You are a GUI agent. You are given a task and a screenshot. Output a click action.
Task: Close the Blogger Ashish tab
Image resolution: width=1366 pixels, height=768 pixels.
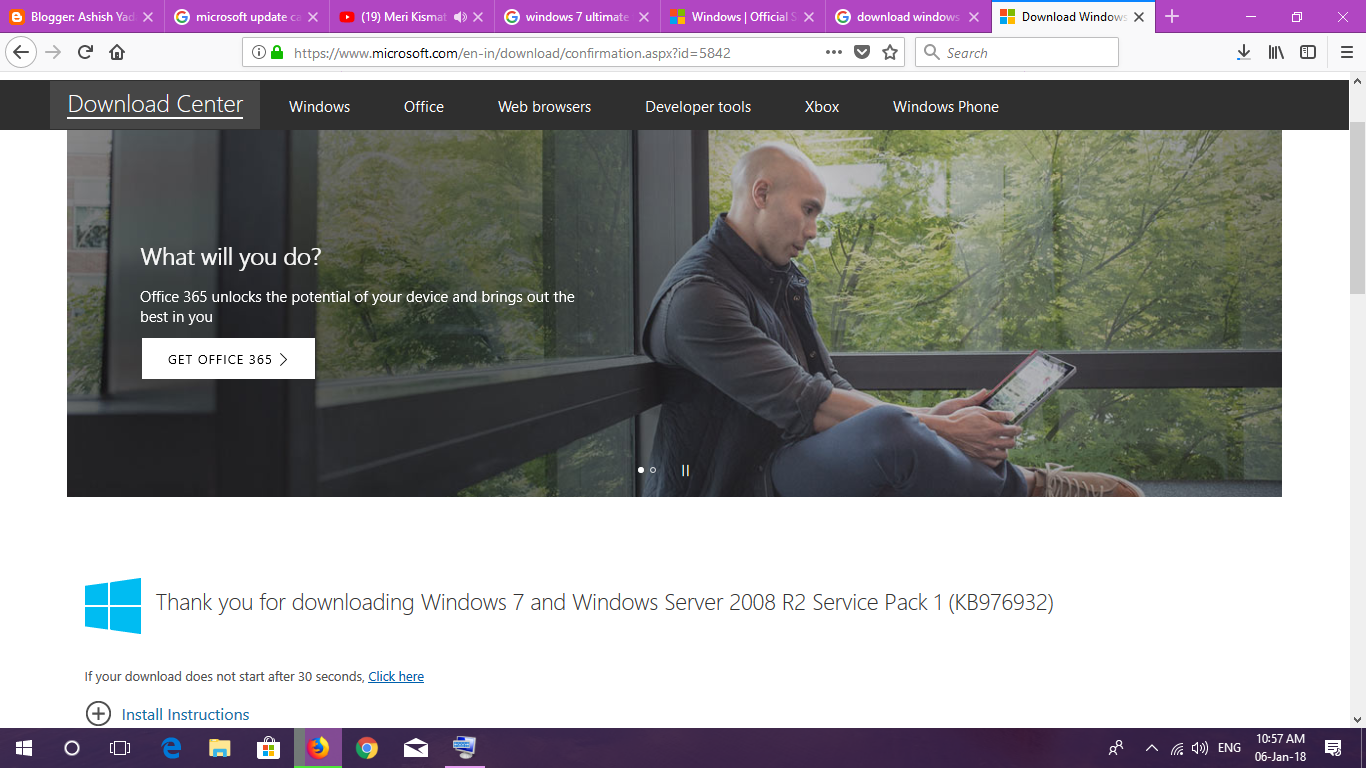coord(148,17)
